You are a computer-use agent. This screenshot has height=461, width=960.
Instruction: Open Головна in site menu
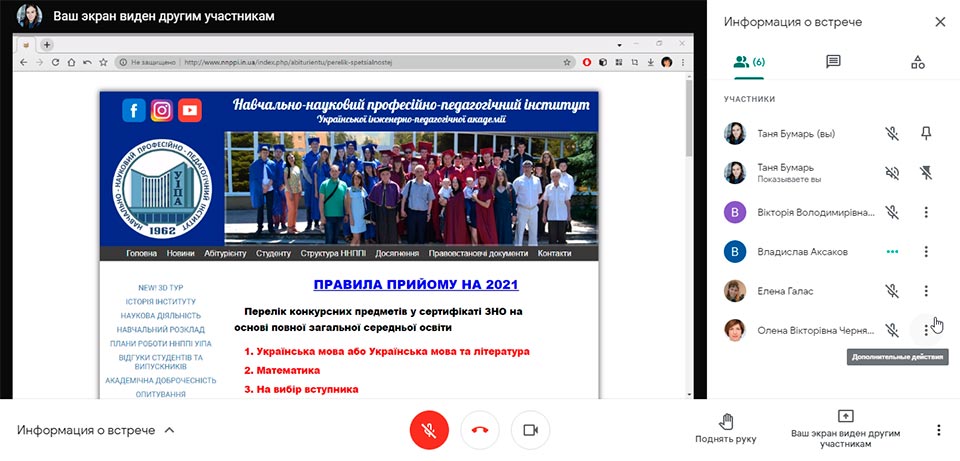click(x=141, y=253)
